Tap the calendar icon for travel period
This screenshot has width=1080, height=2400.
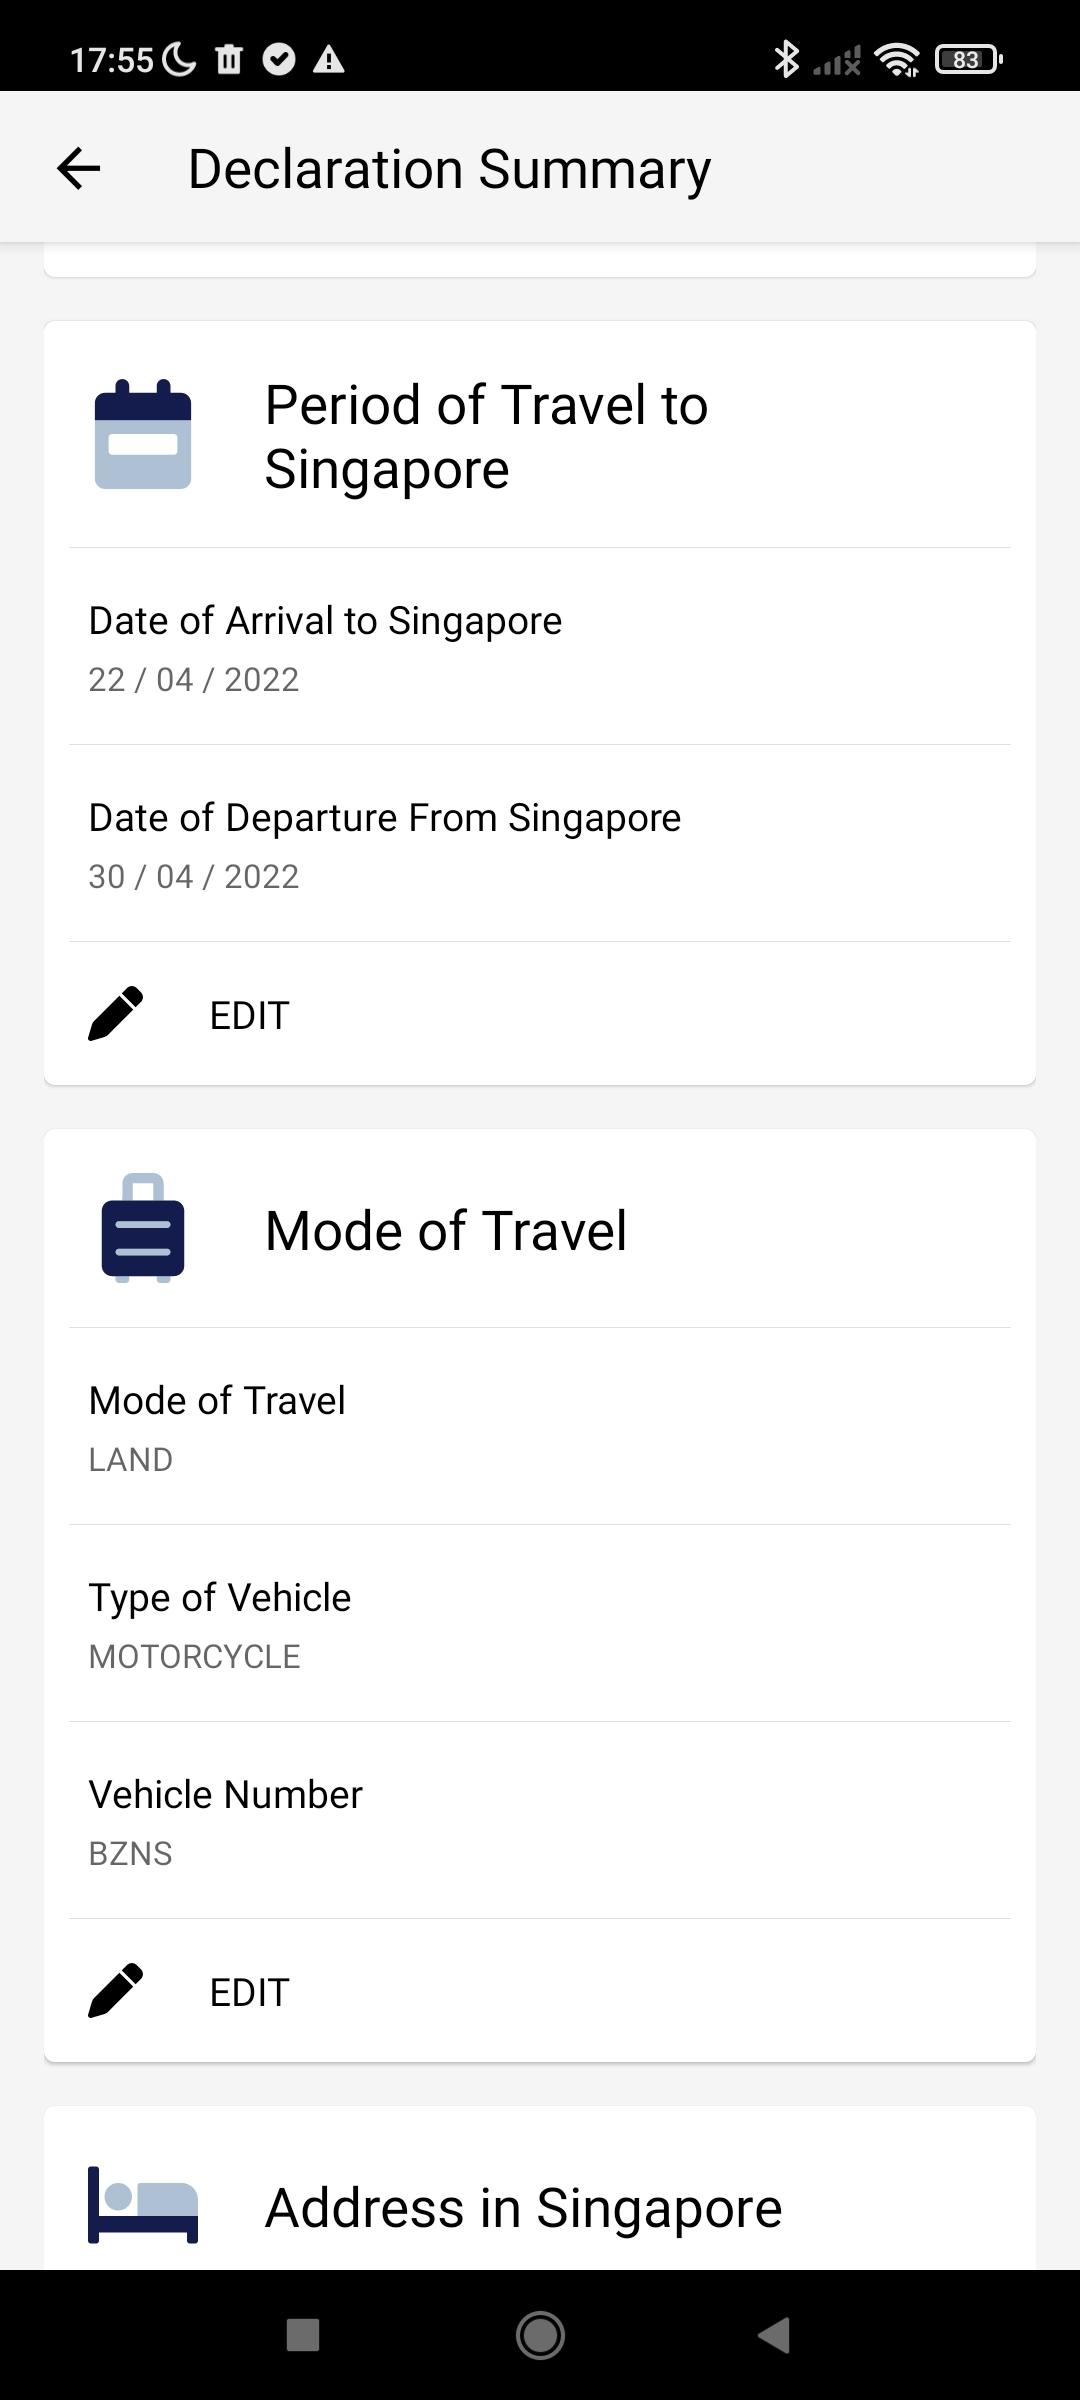click(143, 435)
